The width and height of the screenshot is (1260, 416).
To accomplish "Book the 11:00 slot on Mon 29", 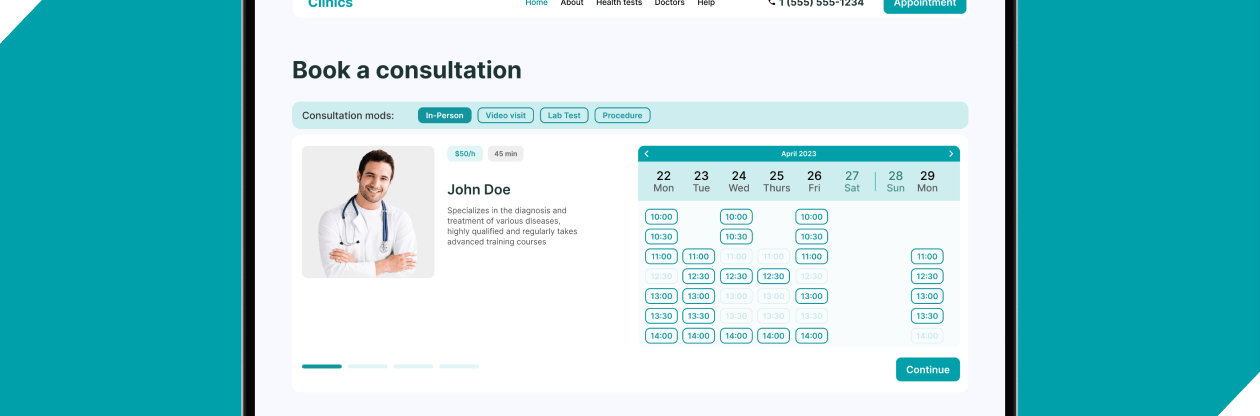I will tap(927, 257).
